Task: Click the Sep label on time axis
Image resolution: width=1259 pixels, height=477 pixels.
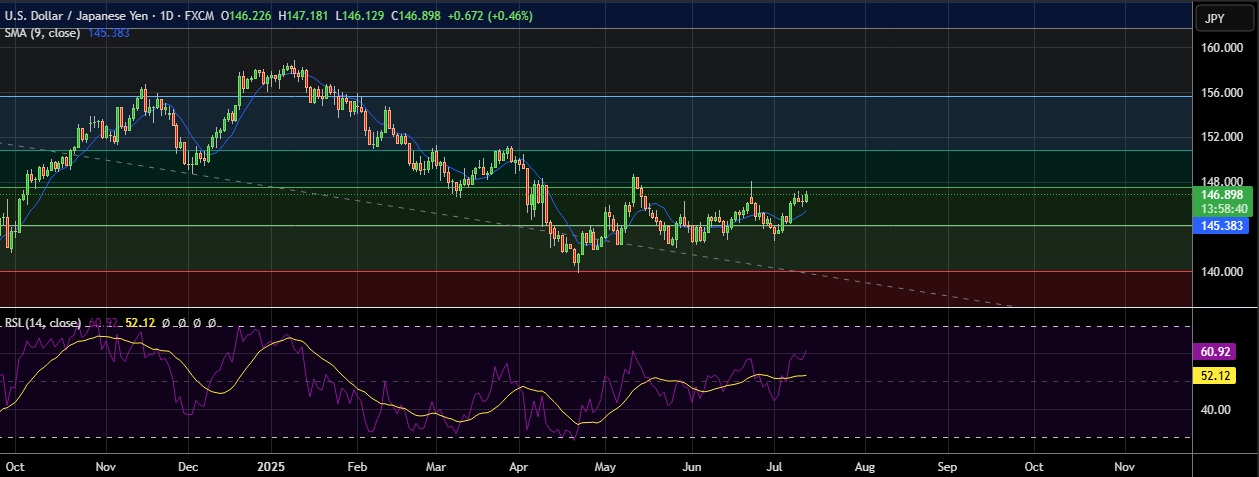Action: (x=947, y=466)
